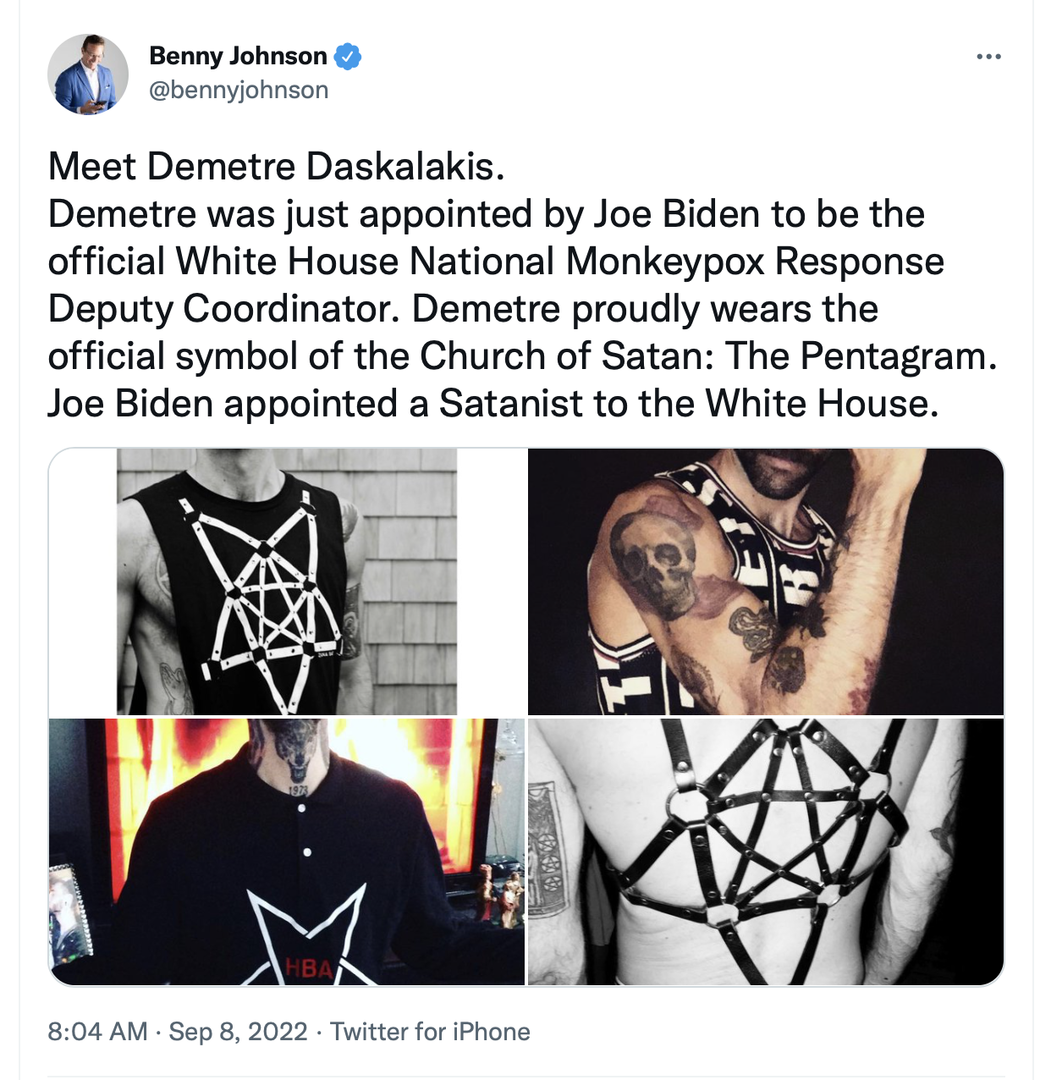This screenshot has height=1080, width=1051.
Task: Open the top-right photo of the jersey
Action: tap(765, 581)
